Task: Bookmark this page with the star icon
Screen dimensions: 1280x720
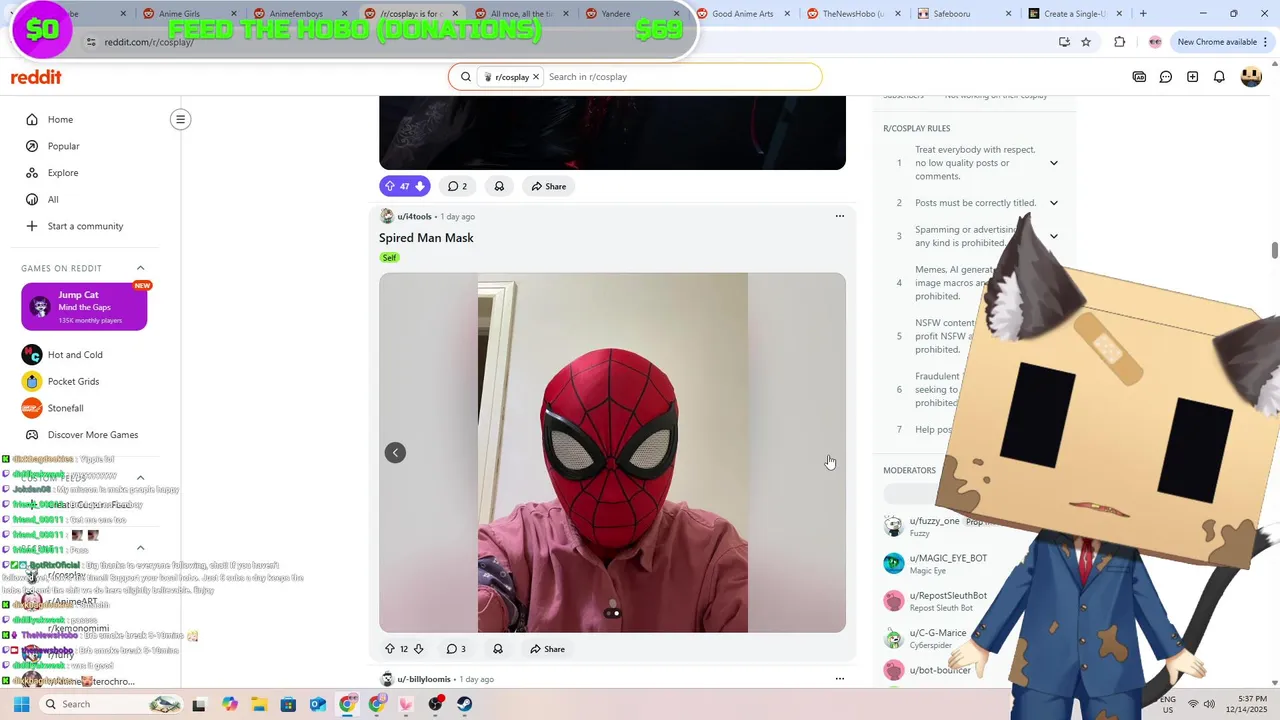Action: pos(1086,42)
